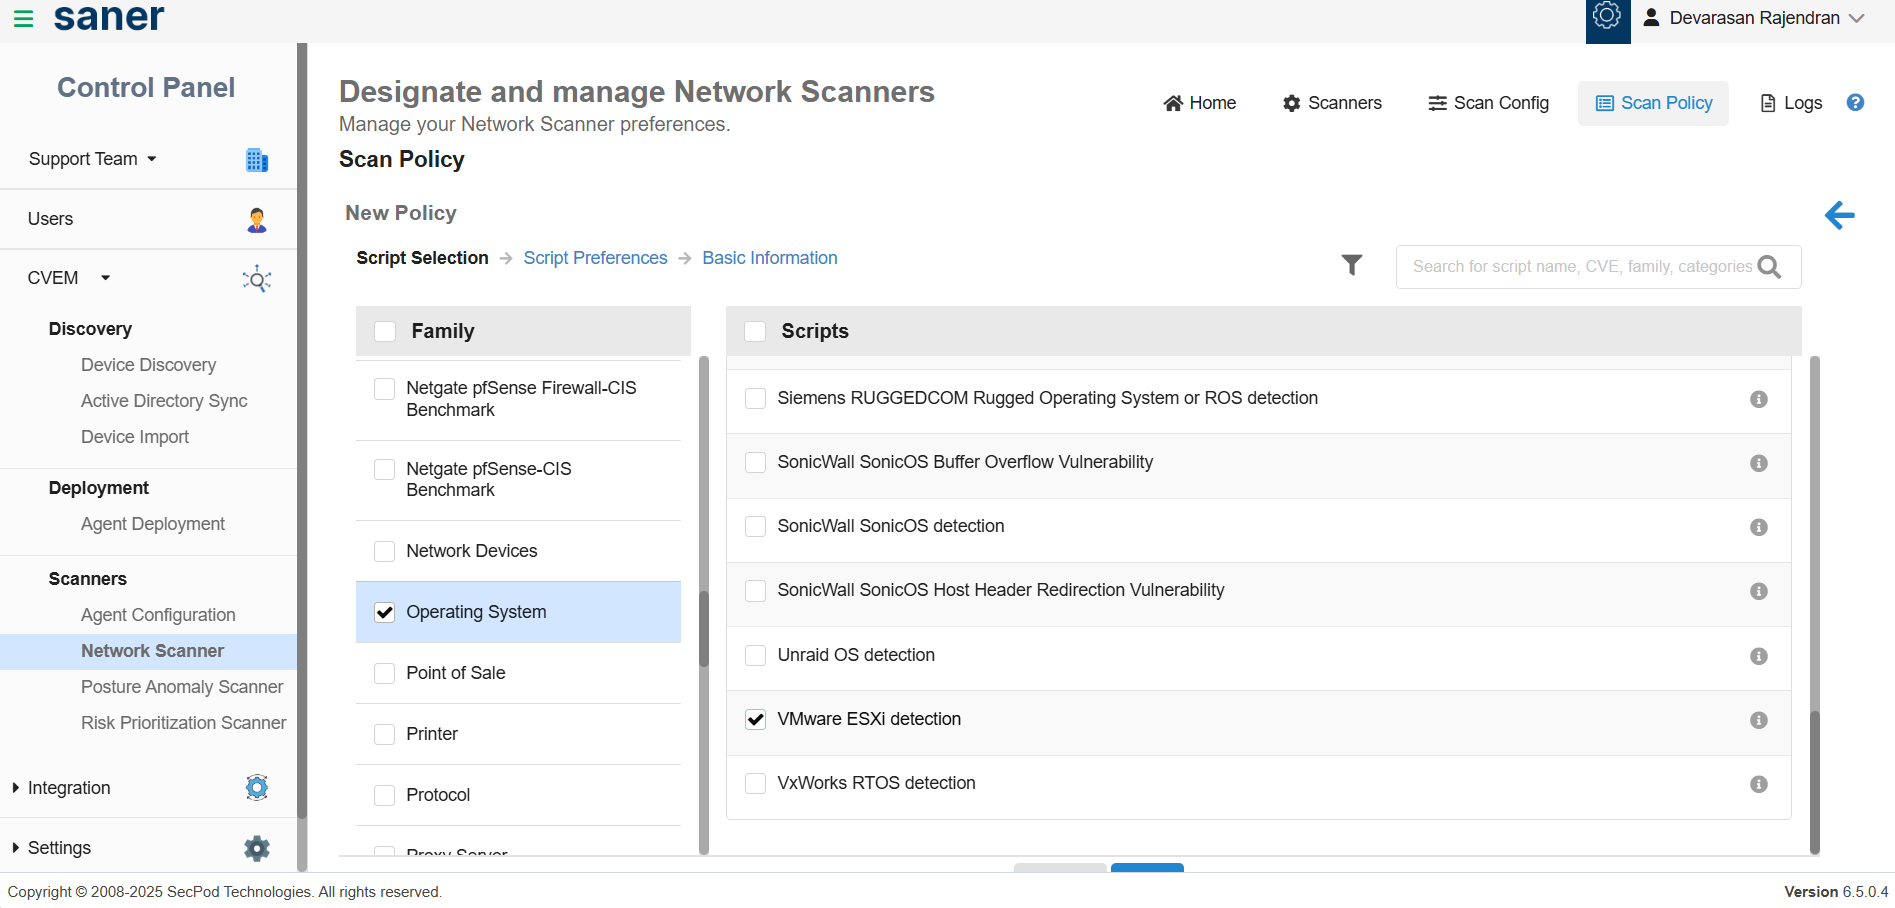Image resolution: width=1895 pixels, height=908 pixels.
Task: Open Active Directory Sync
Action: pos(164,401)
